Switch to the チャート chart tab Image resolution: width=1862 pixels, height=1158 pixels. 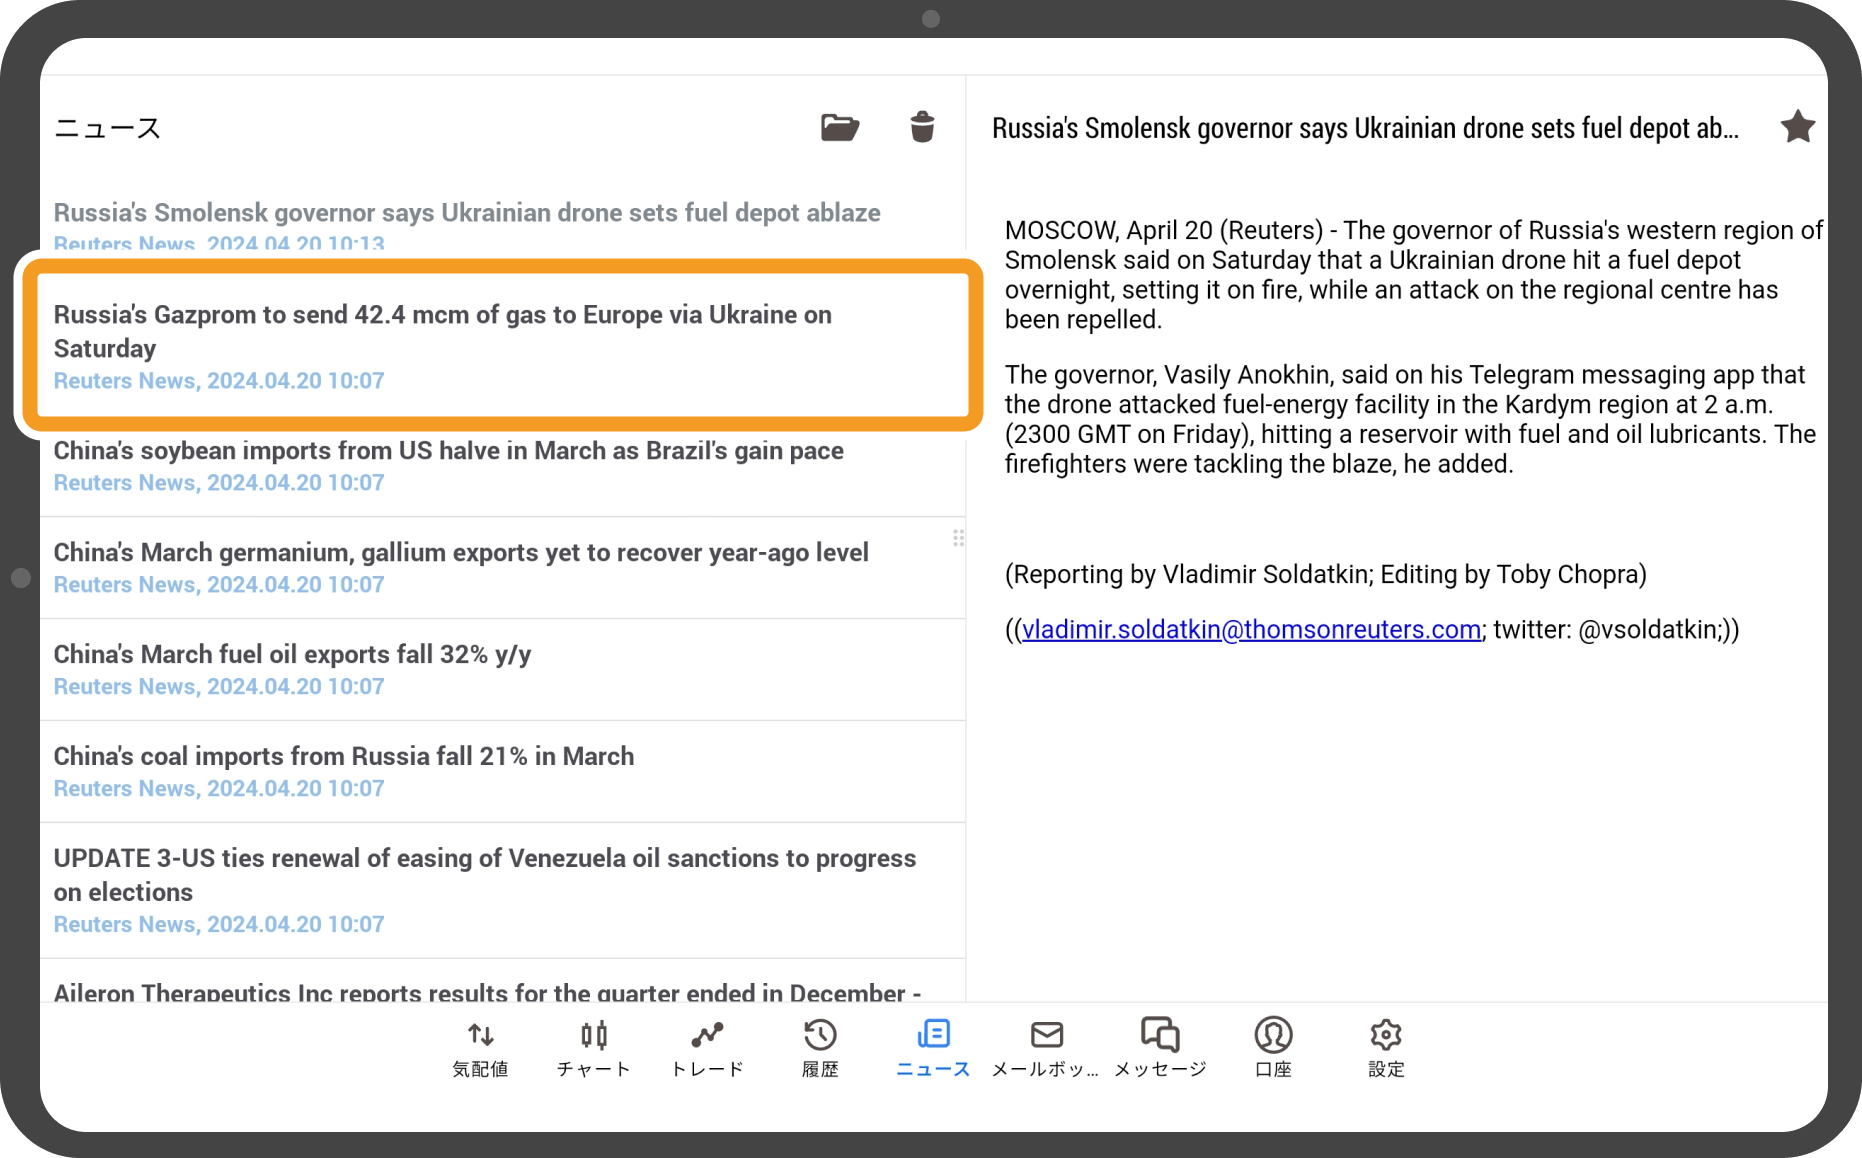tap(594, 1048)
